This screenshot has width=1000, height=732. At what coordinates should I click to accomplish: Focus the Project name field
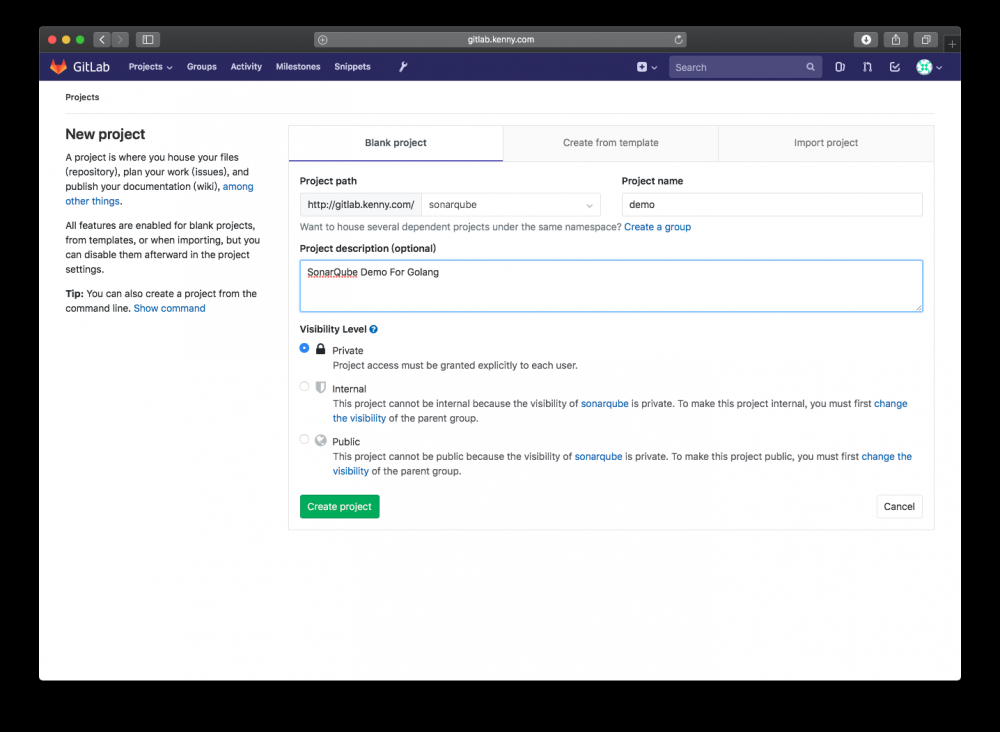click(772, 205)
